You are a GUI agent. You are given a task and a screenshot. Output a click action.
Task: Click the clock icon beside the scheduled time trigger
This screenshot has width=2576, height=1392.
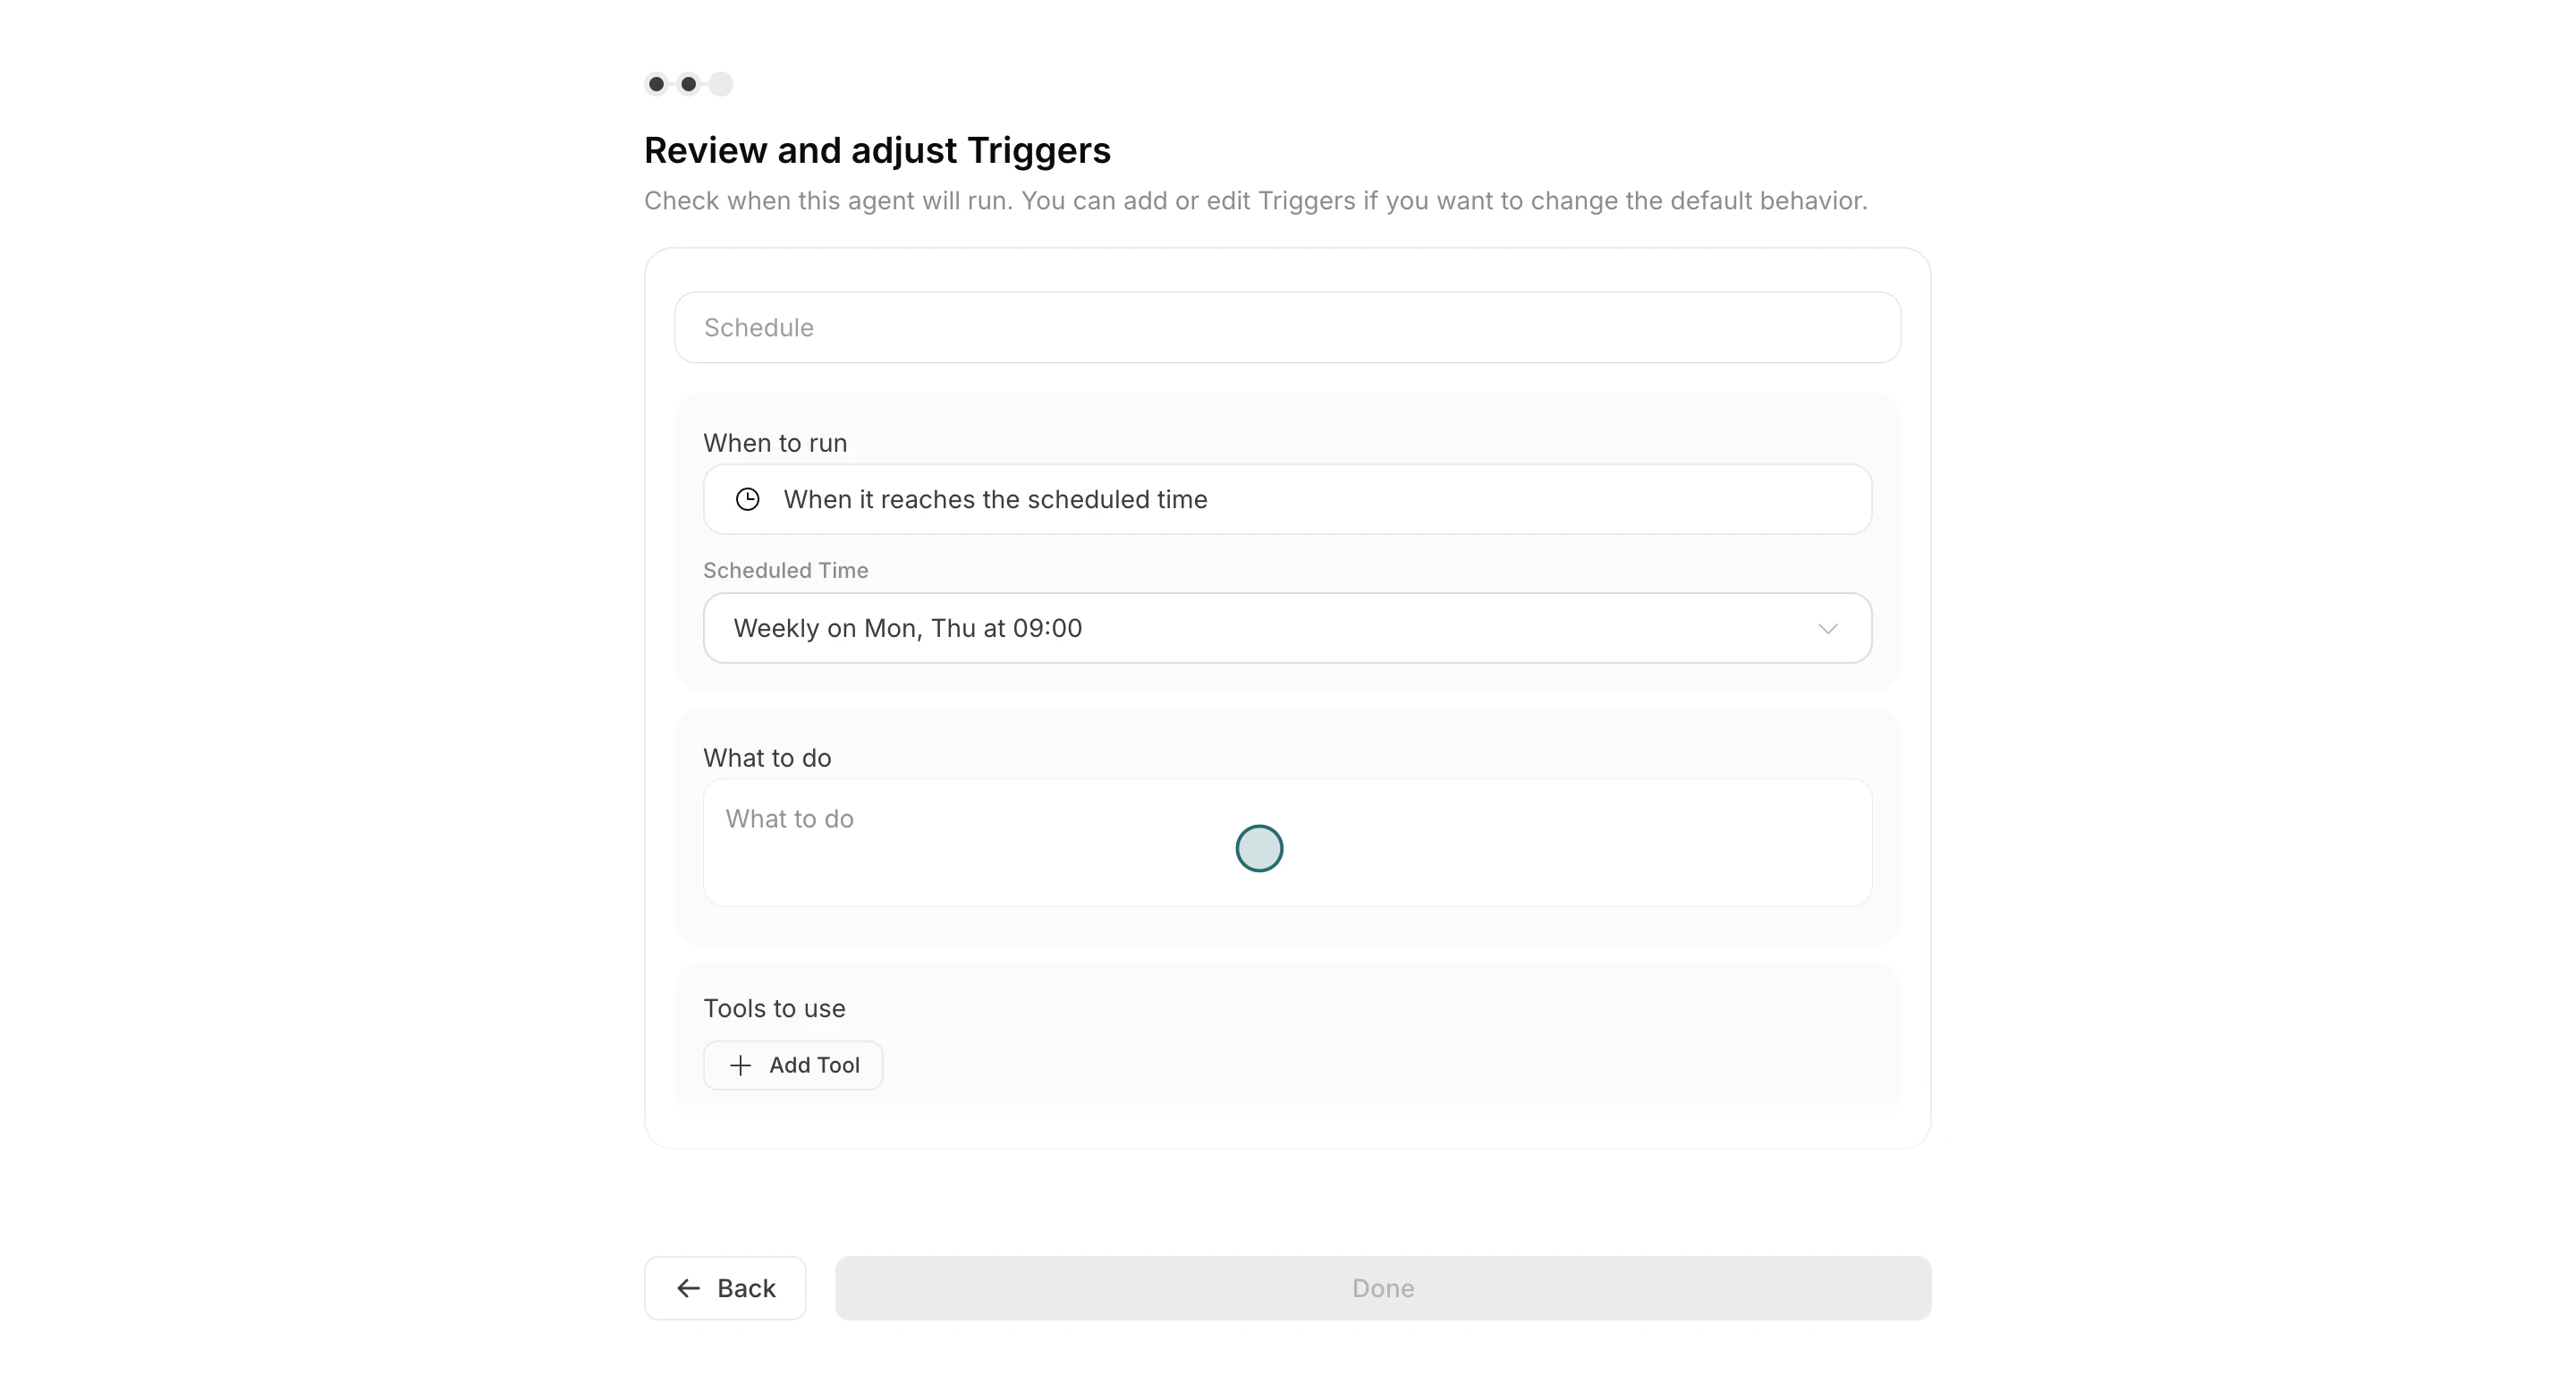tap(749, 499)
